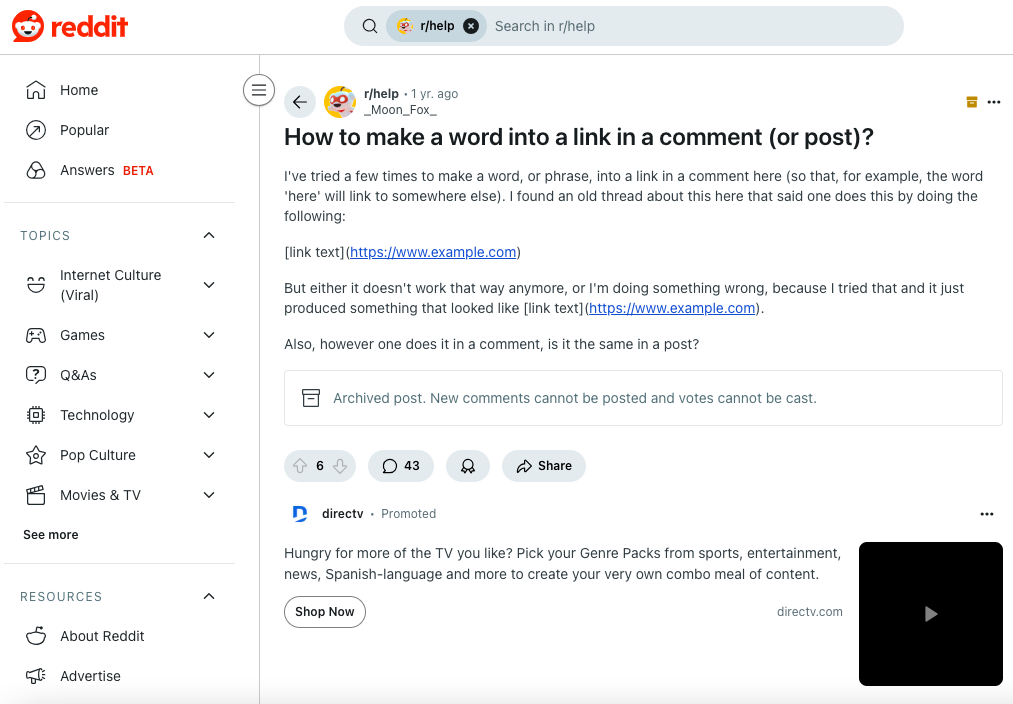Play the directv promoted video
The image size is (1013, 704).
tap(930, 614)
